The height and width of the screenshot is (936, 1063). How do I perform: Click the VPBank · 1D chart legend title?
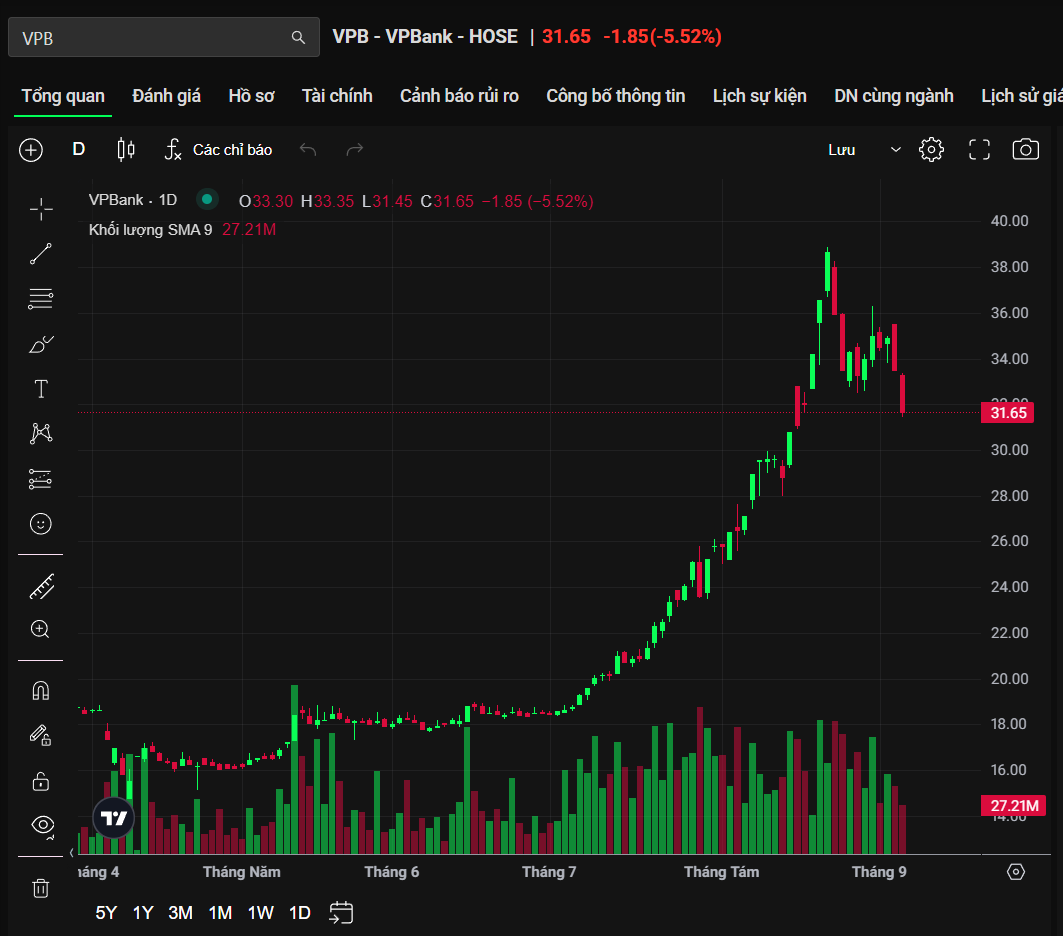133,200
